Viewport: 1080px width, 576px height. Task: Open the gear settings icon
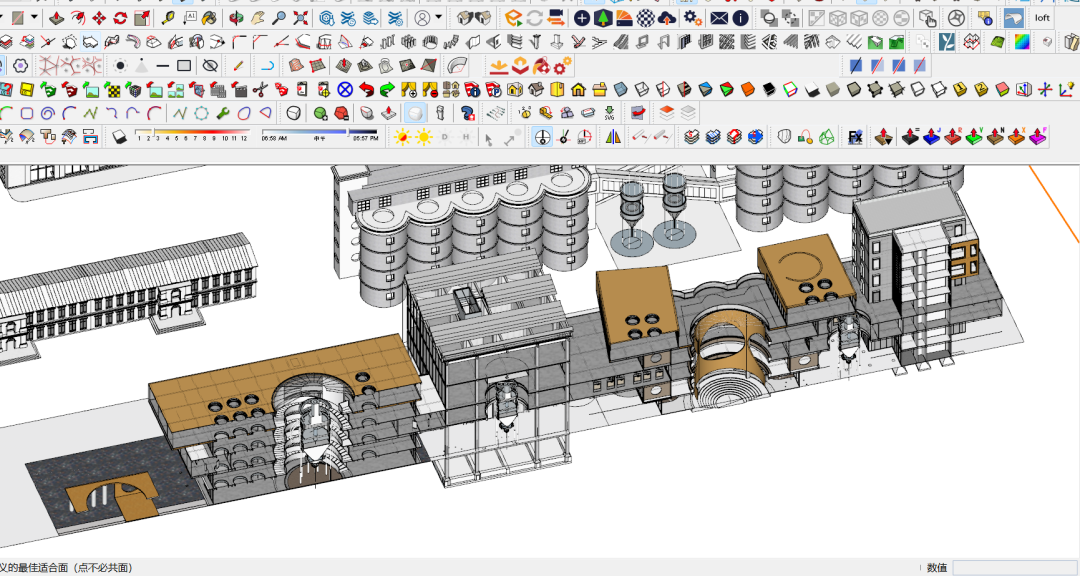[x=692, y=18]
